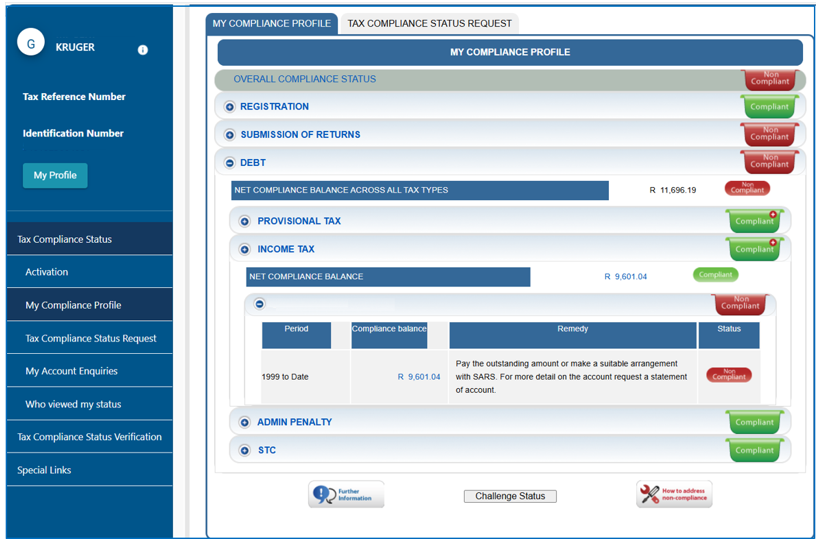Expand the Provisional Tax row

[x=245, y=221]
